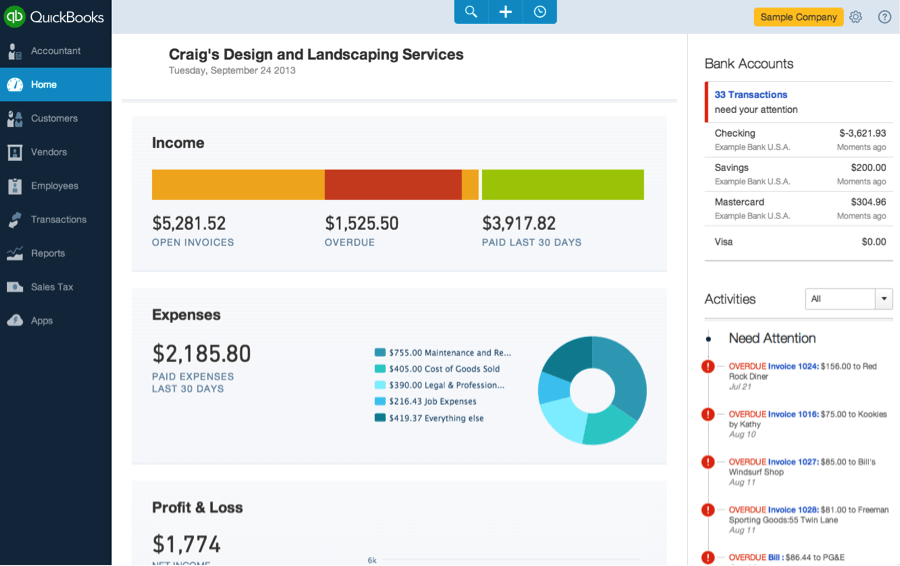Screen dimensions: 900x566
Task: Click the OPEN INVOICES label
Action: point(193,242)
